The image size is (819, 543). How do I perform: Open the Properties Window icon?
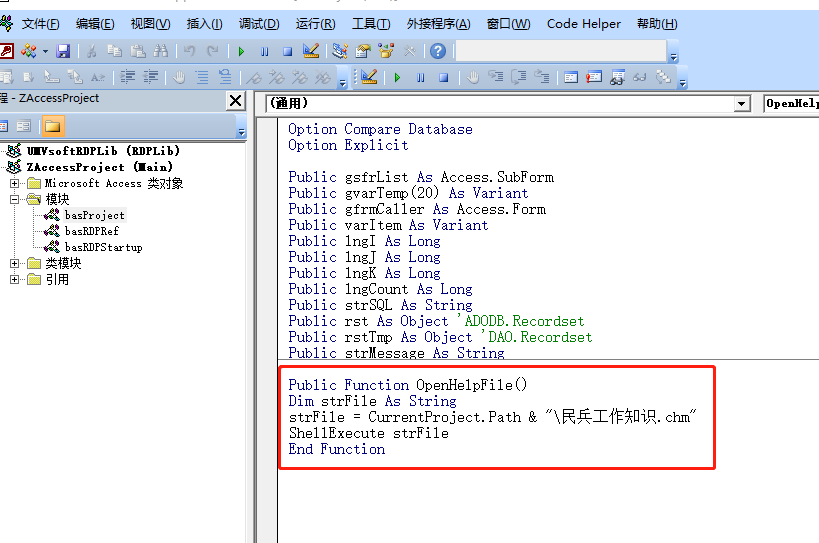point(363,51)
